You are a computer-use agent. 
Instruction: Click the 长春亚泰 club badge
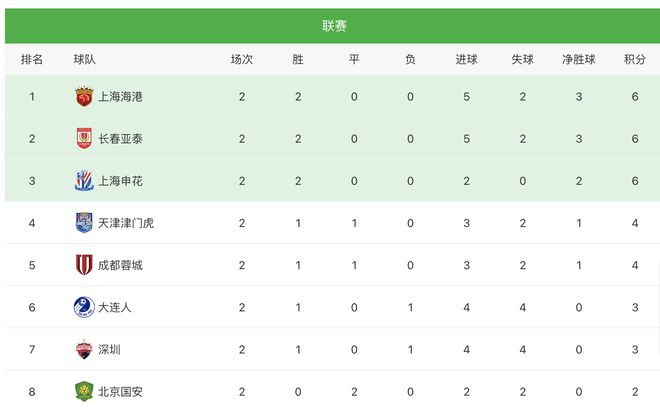[x=84, y=139]
